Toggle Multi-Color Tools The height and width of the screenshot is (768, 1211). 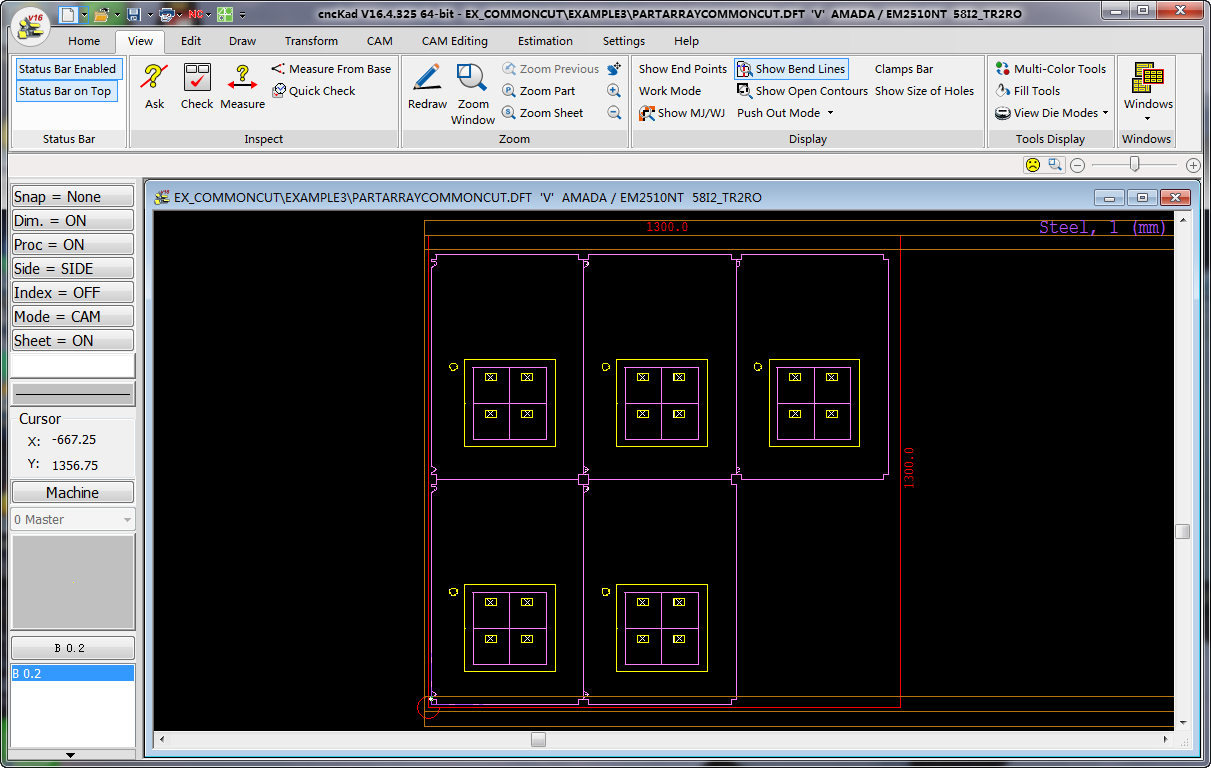tap(1050, 69)
